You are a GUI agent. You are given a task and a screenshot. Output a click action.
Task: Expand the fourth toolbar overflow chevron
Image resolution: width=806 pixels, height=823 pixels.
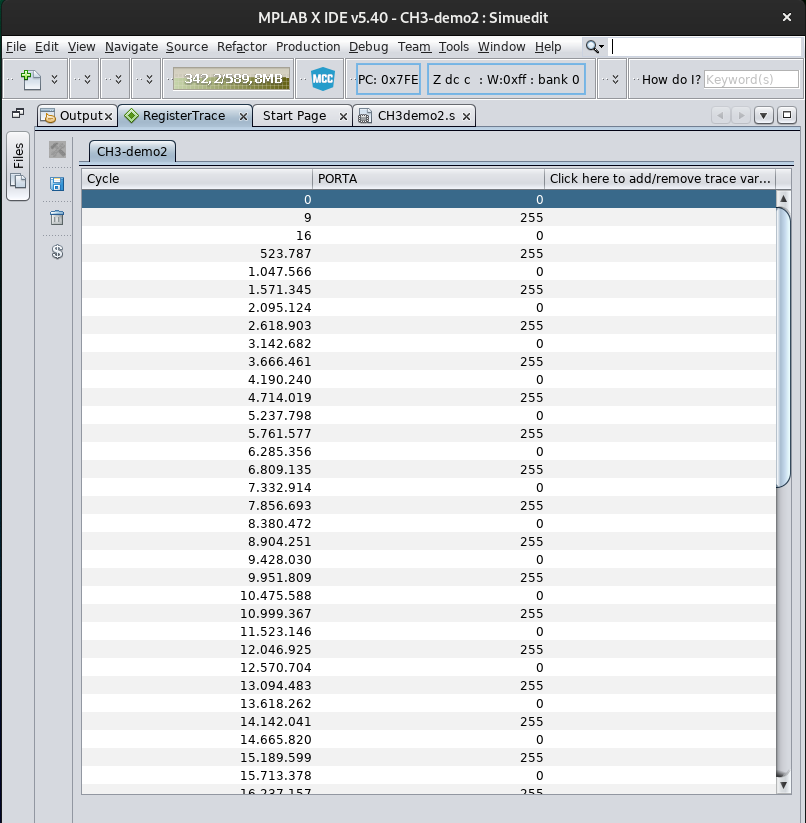tap(150, 79)
